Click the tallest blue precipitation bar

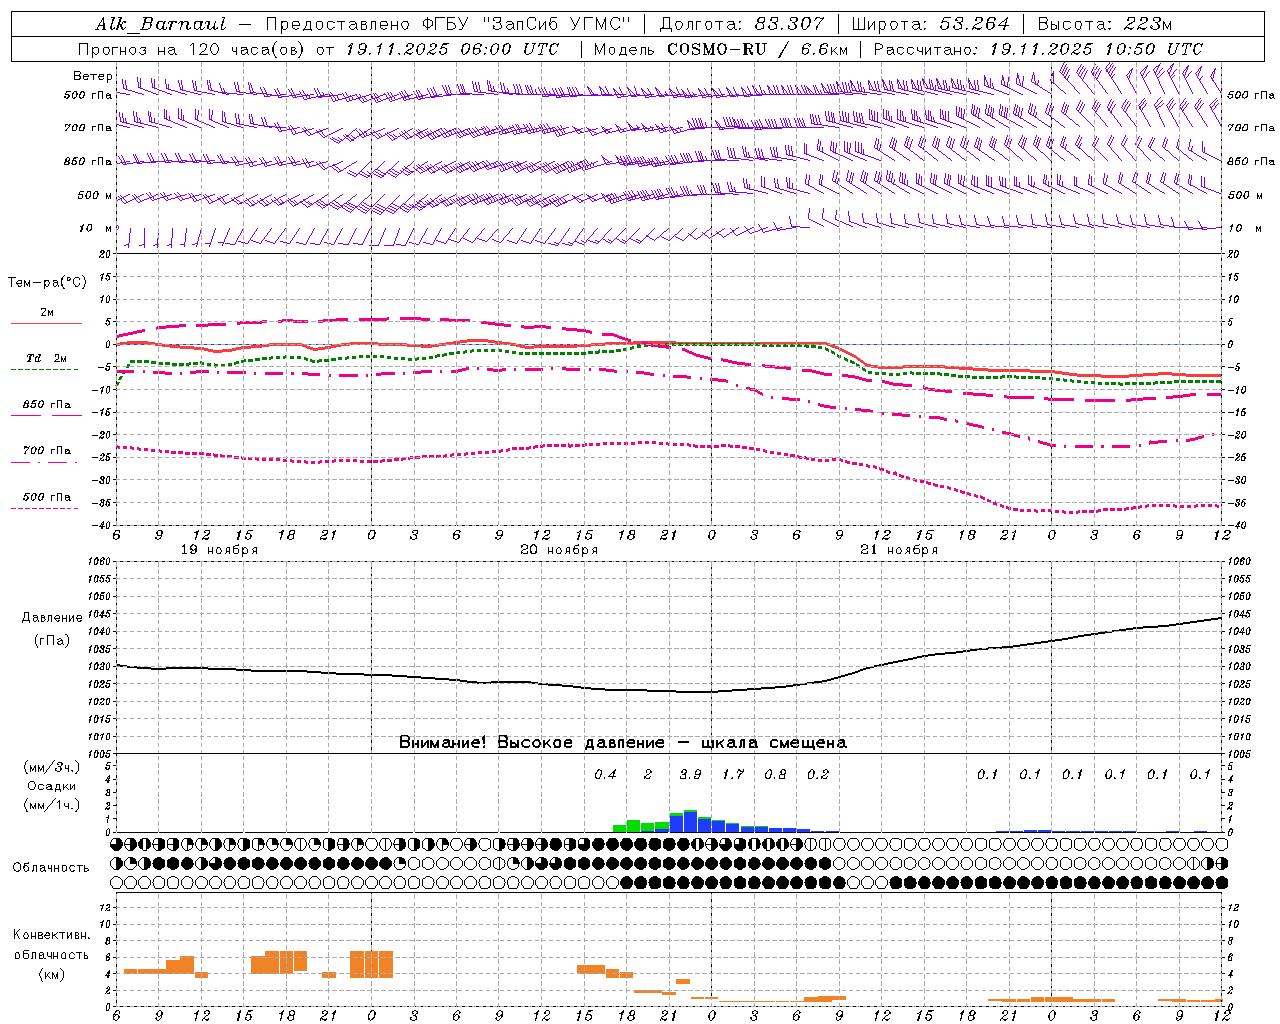pyautogui.click(x=690, y=822)
